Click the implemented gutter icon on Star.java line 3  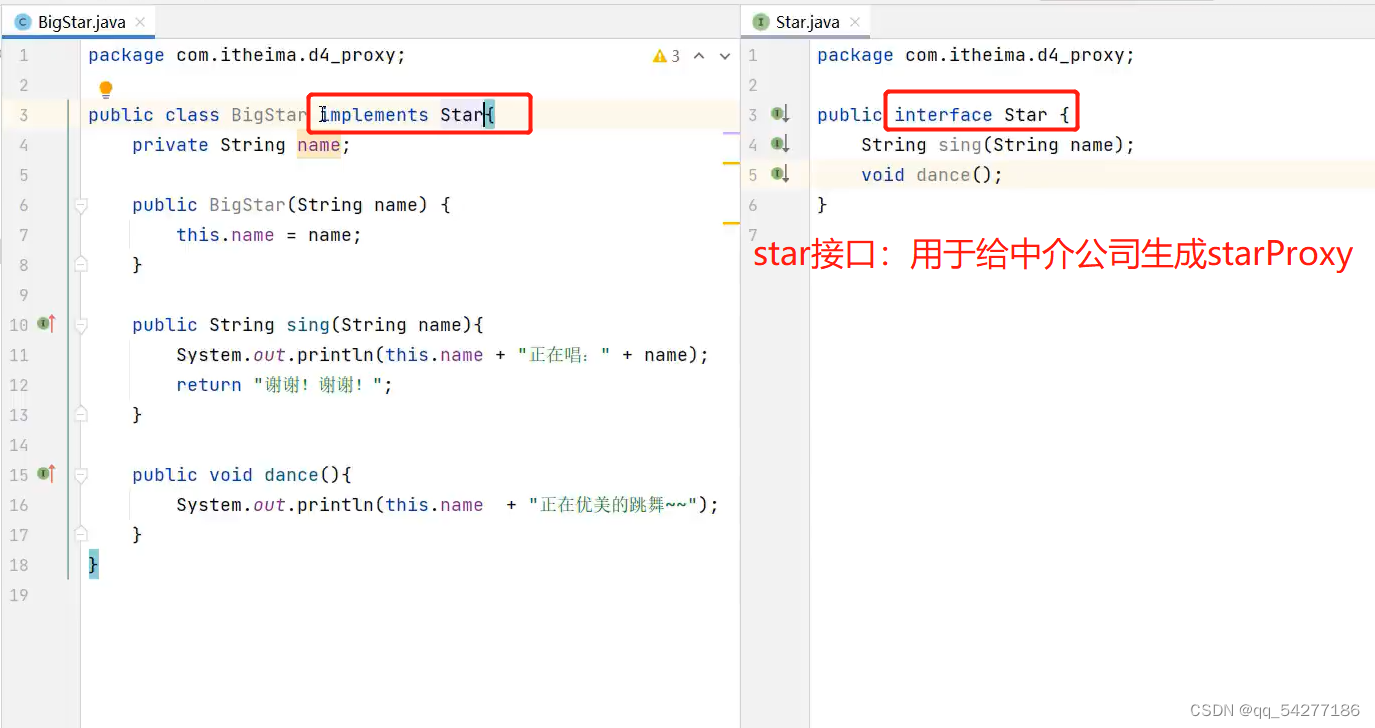pos(781,115)
